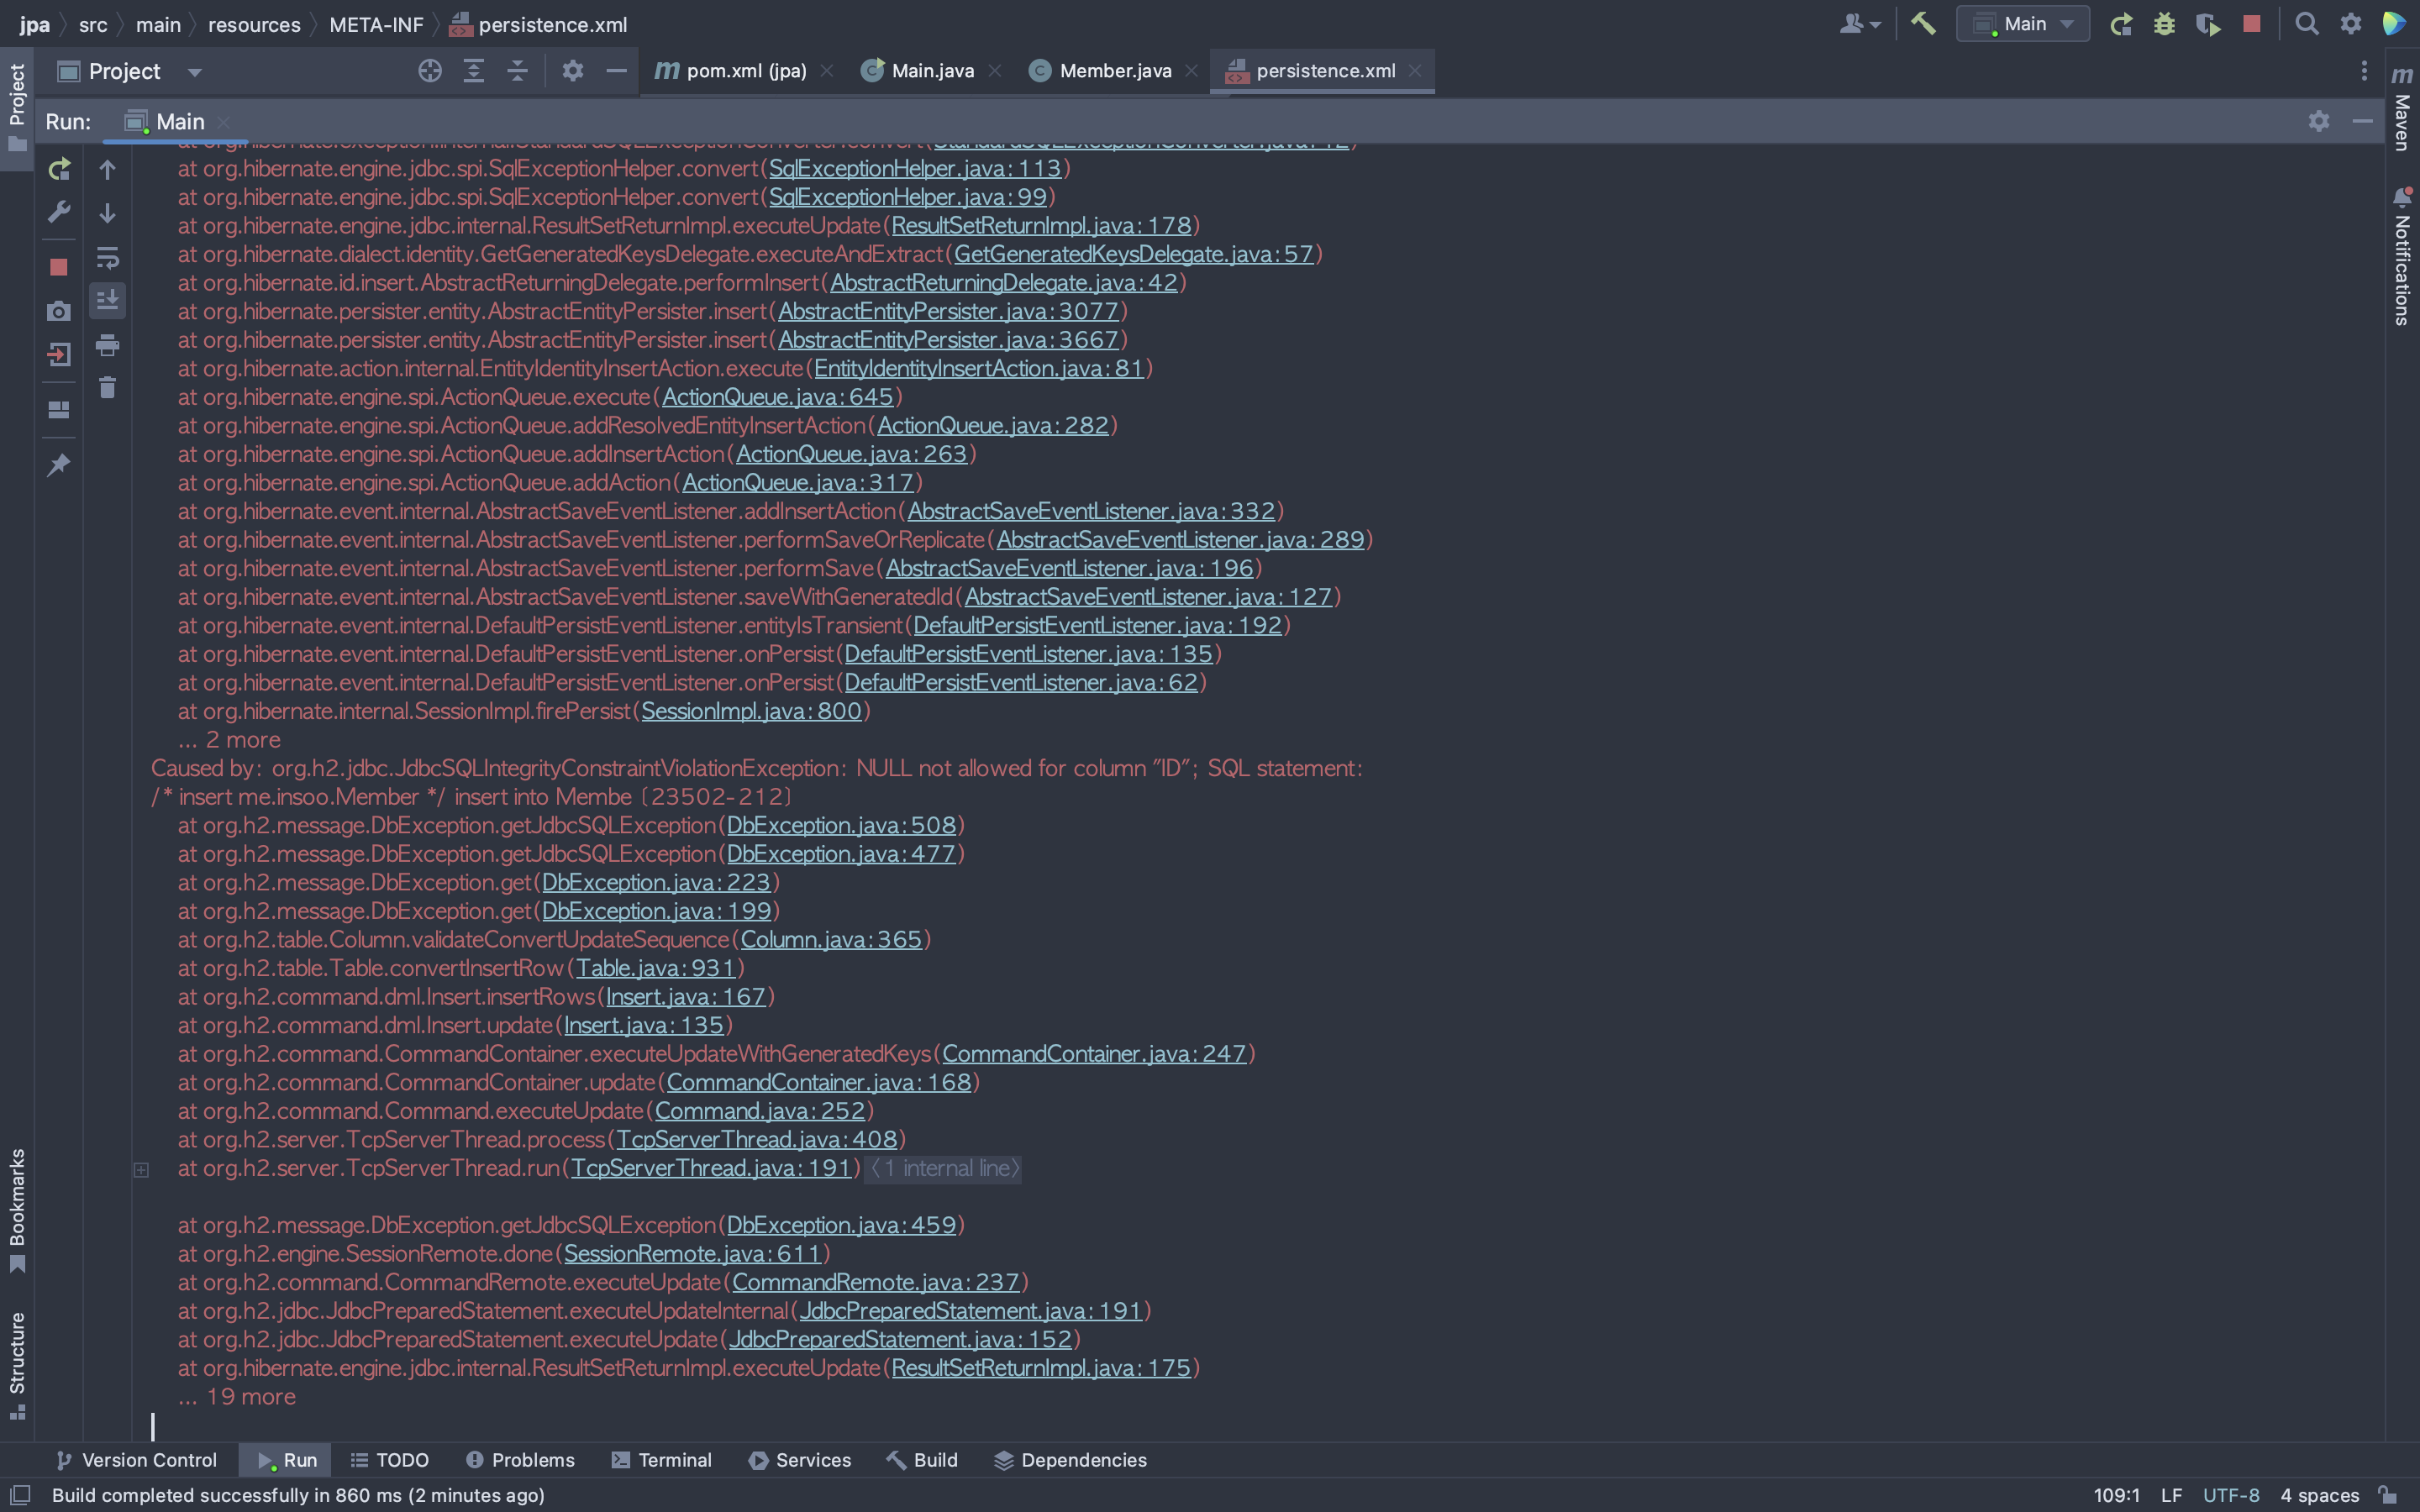Screen dimensions: 2420x1512
Task: Hide the Run panel with the minus icon
Action: pos(2363,121)
